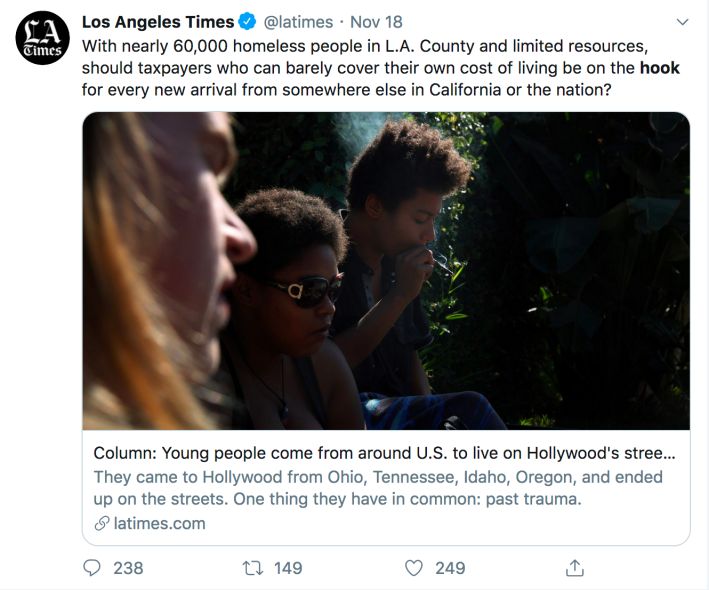Click the reply speech bubble icon
This screenshot has width=709, height=590.
(92, 568)
